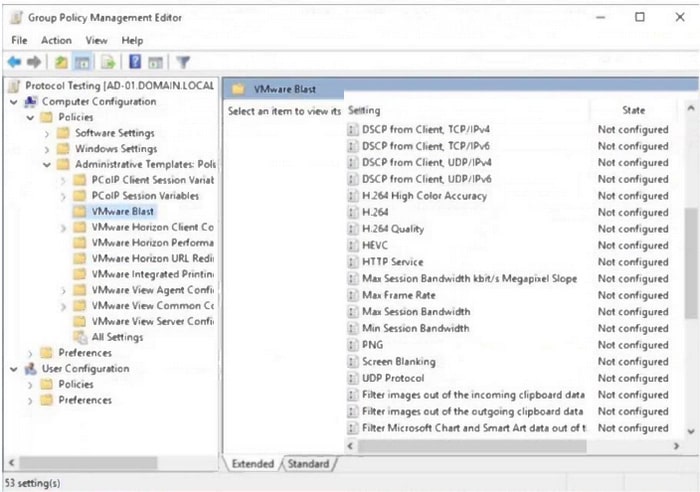Open Help via the blue question-mark icon
This screenshot has height=492, width=700.
(x=134, y=62)
